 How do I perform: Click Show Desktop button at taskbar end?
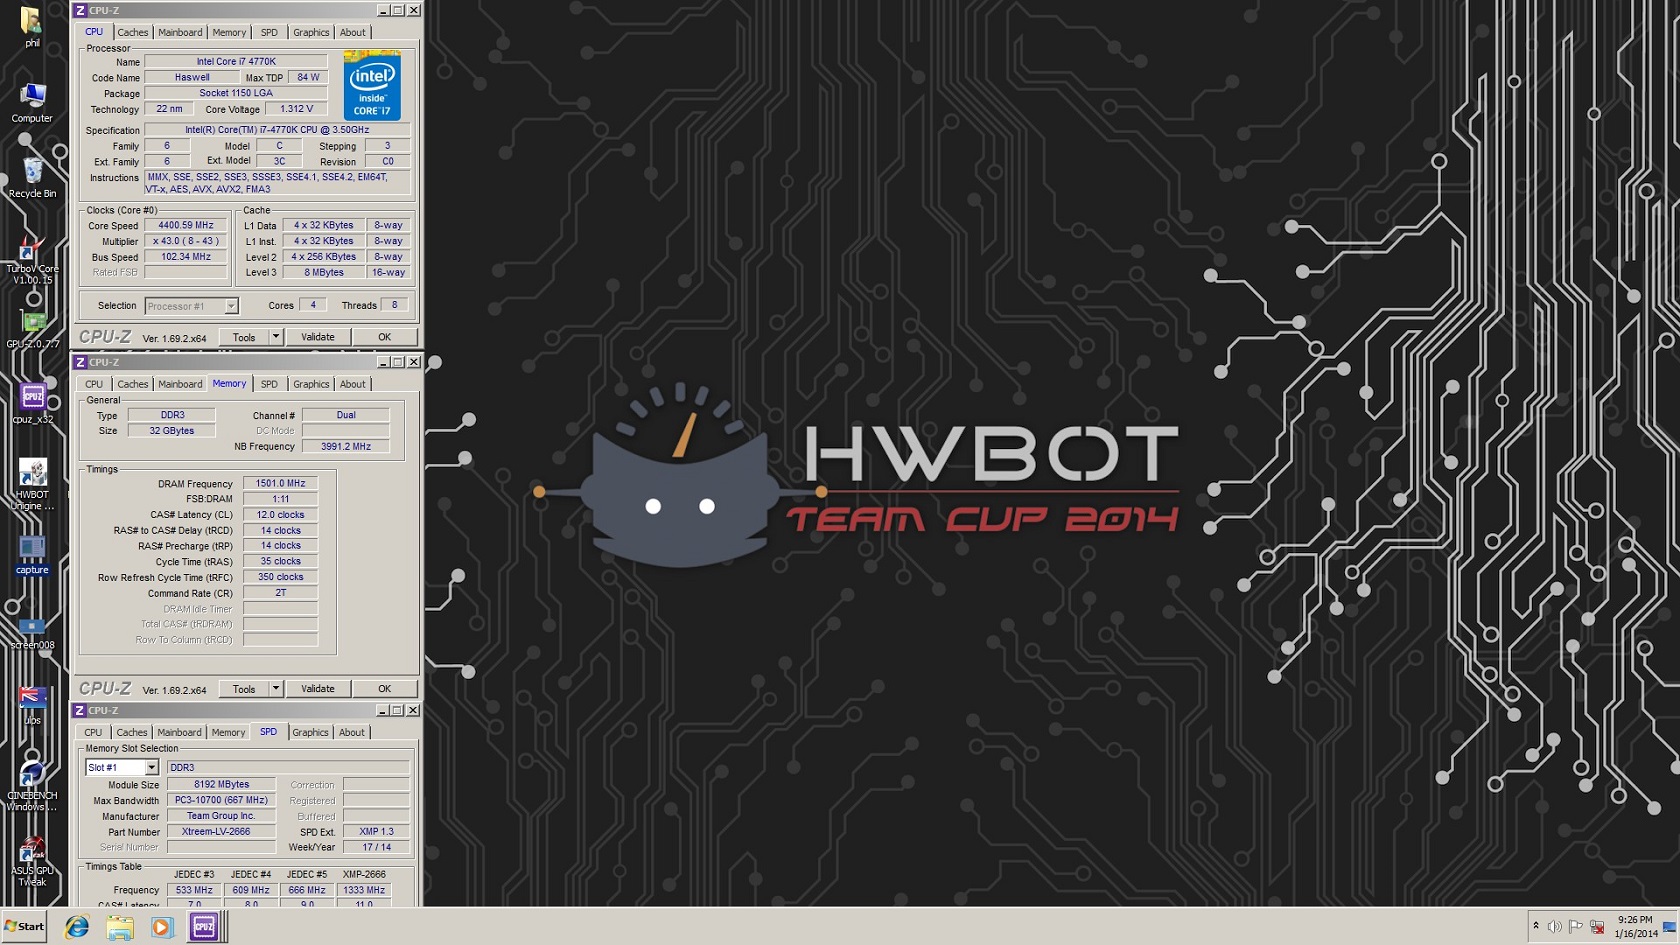pos(1671,926)
